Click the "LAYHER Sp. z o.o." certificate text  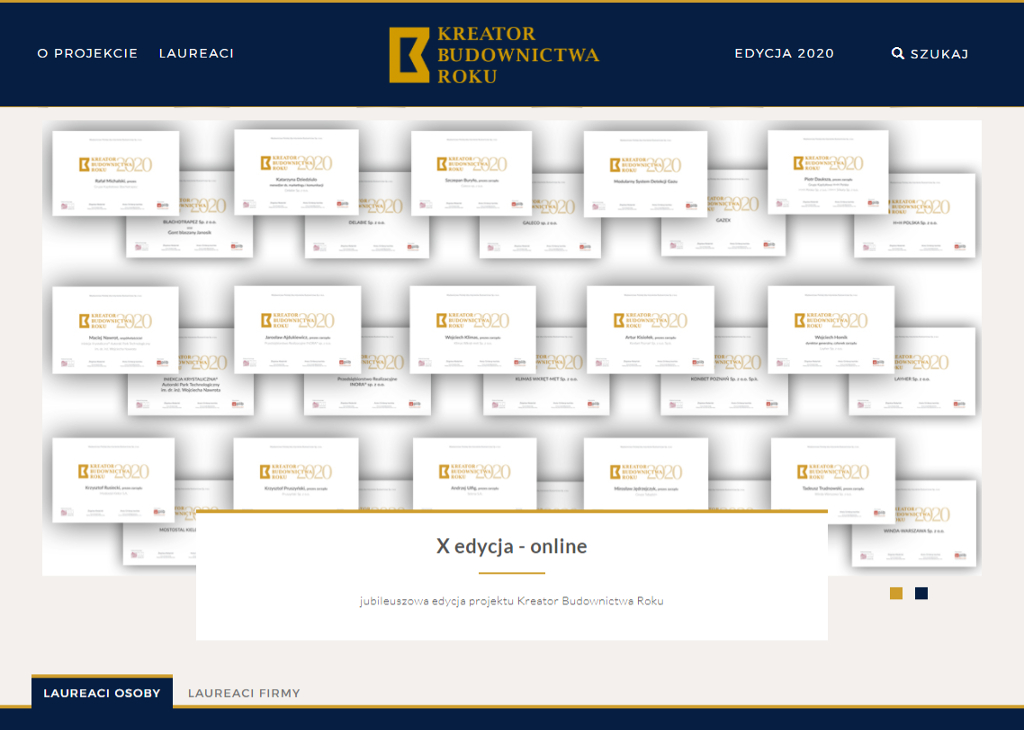click(912, 379)
